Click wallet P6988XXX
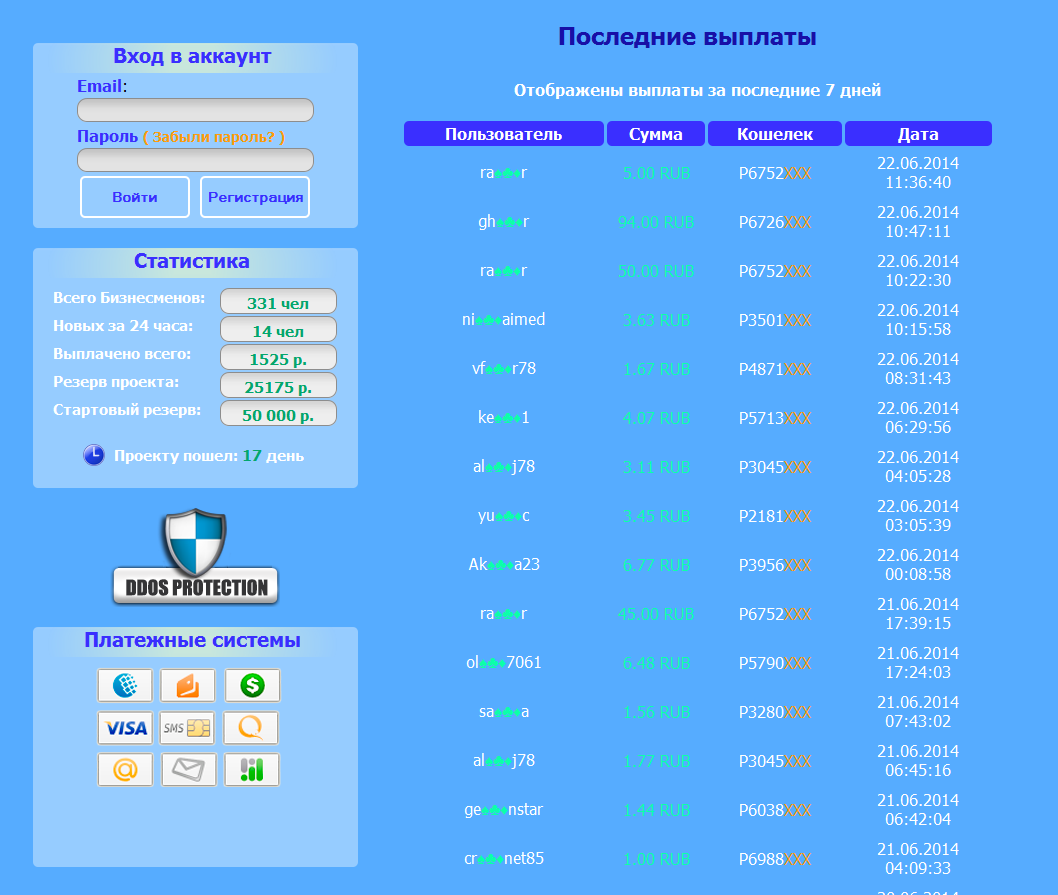 (775, 859)
